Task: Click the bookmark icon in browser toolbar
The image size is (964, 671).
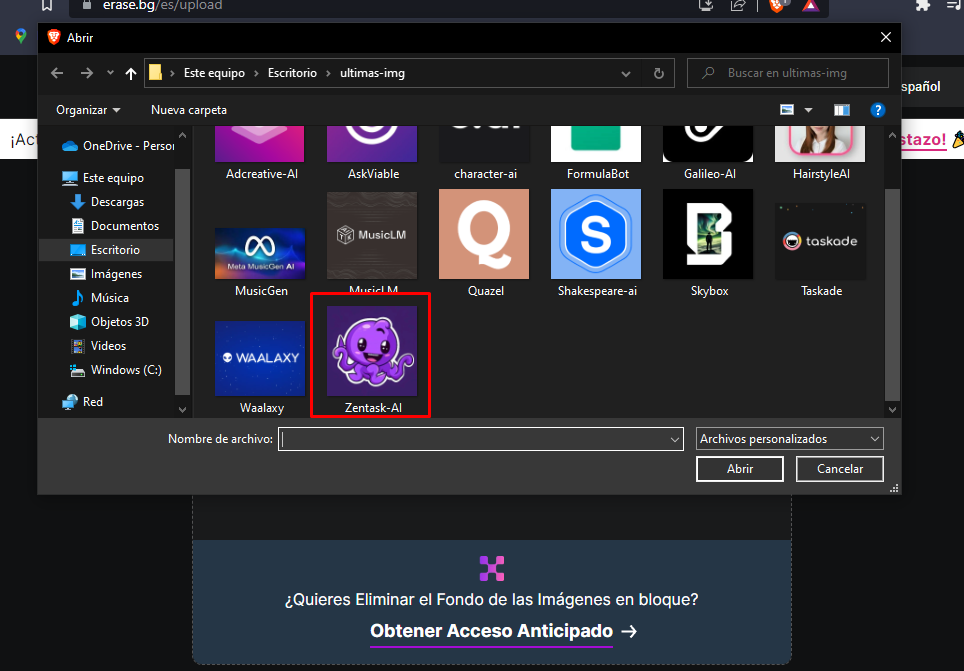Action: 47,6
